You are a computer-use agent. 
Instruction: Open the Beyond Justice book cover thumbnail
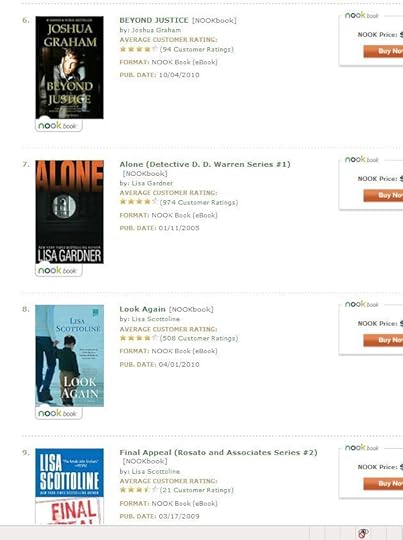click(x=70, y=68)
